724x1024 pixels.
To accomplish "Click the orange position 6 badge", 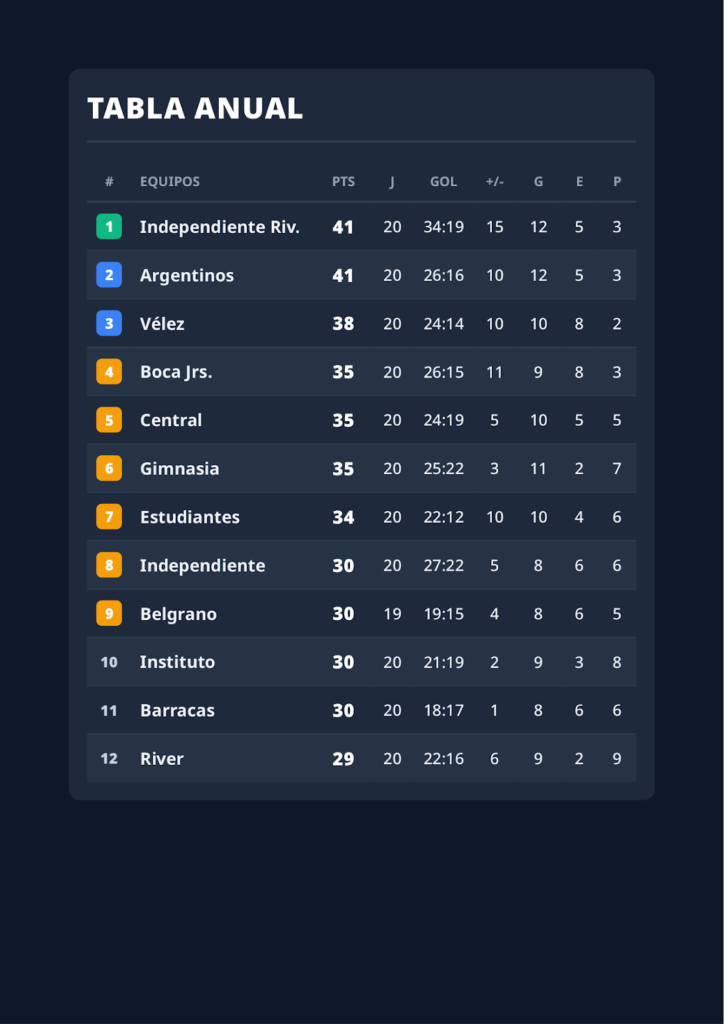I will (x=109, y=468).
